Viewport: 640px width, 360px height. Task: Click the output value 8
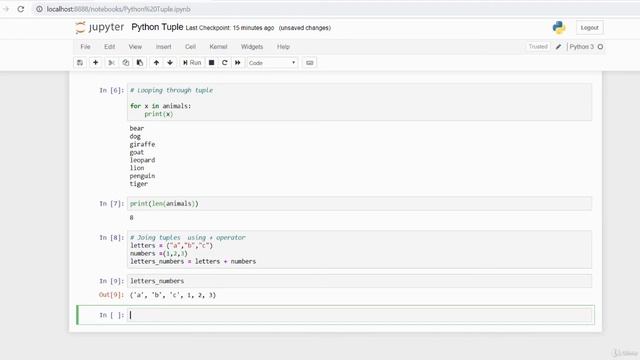click(131, 218)
